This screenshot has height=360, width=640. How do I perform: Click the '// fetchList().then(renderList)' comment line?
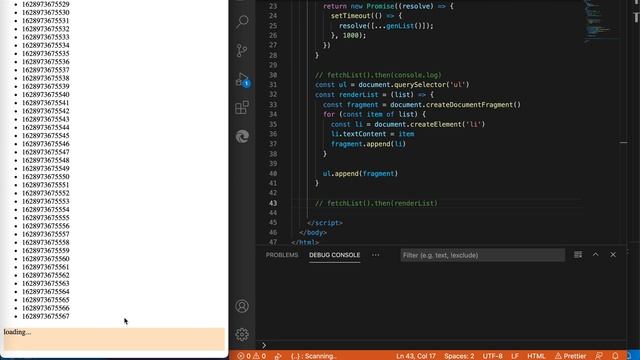coord(376,203)
